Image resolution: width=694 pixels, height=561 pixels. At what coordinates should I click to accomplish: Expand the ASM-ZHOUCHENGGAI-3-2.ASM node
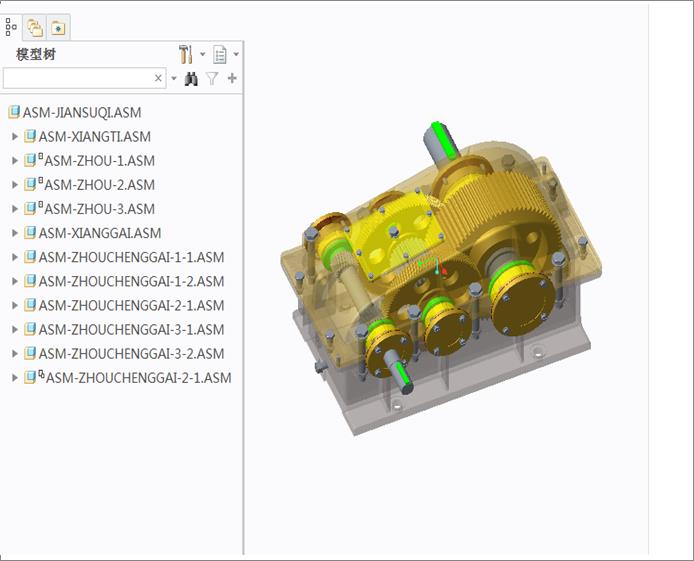[15, 354]
